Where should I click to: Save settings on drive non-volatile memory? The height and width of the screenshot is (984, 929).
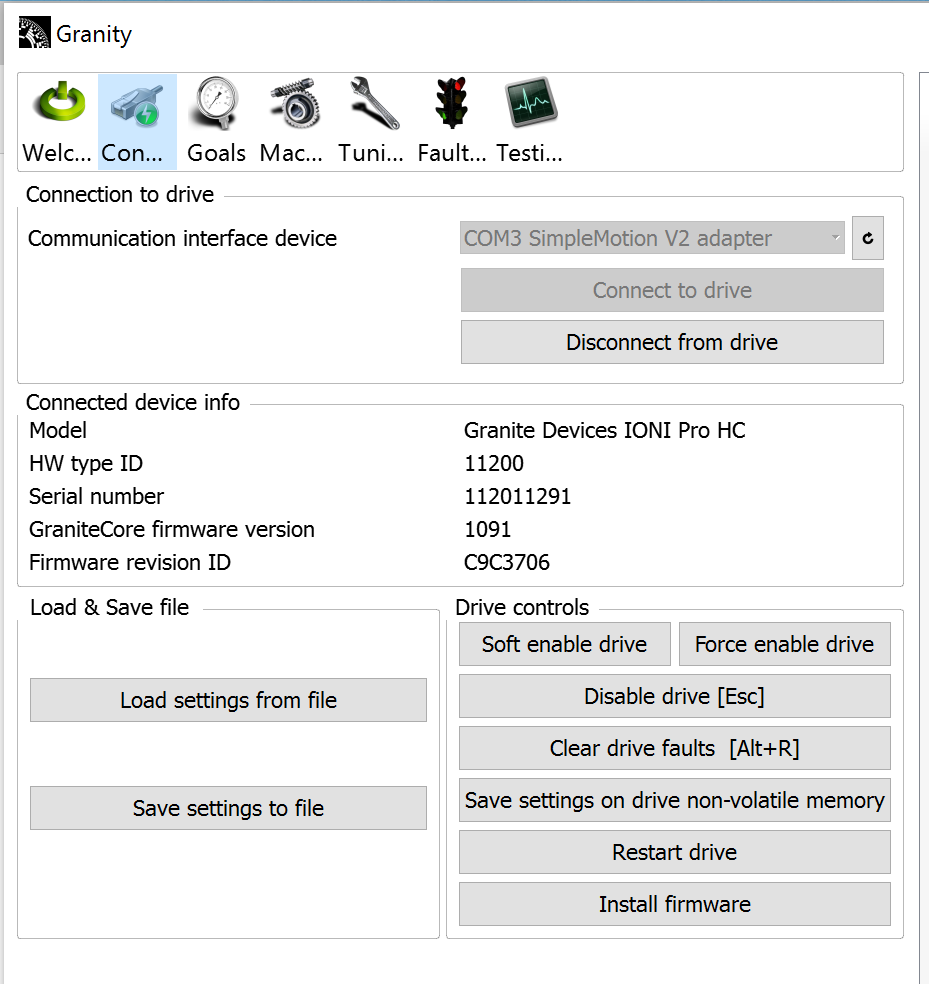coord(675,800)
